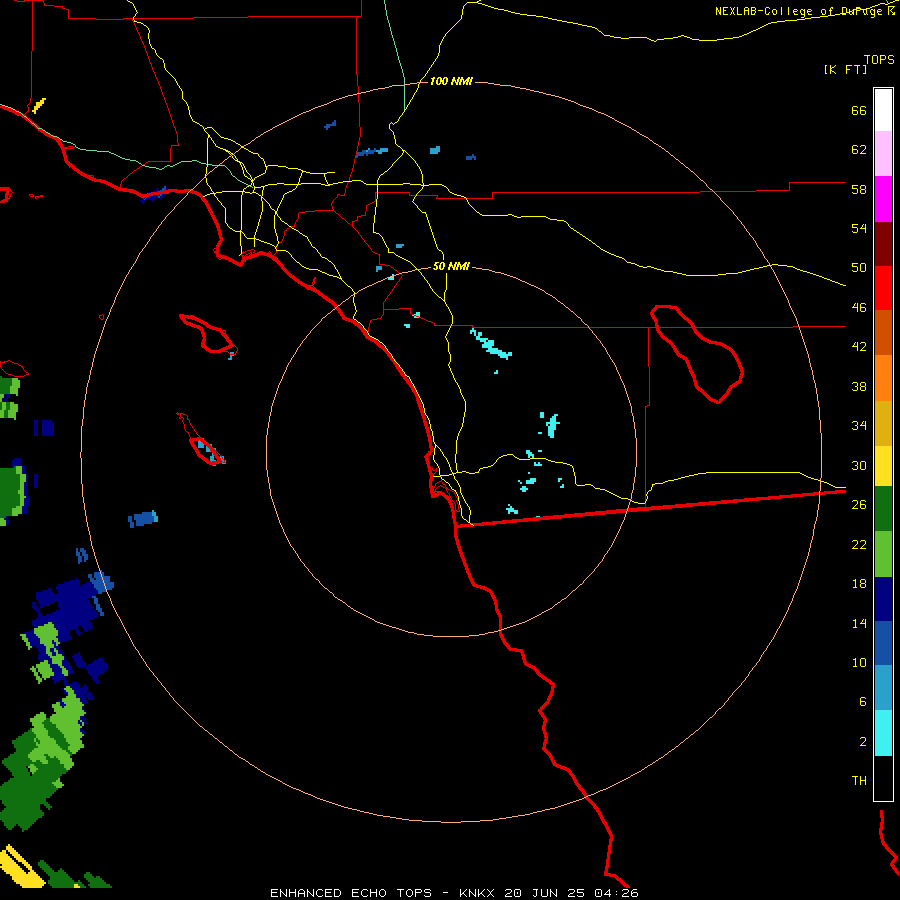Select the "58" legend value
900x900 pixels.
click(859, 189)
